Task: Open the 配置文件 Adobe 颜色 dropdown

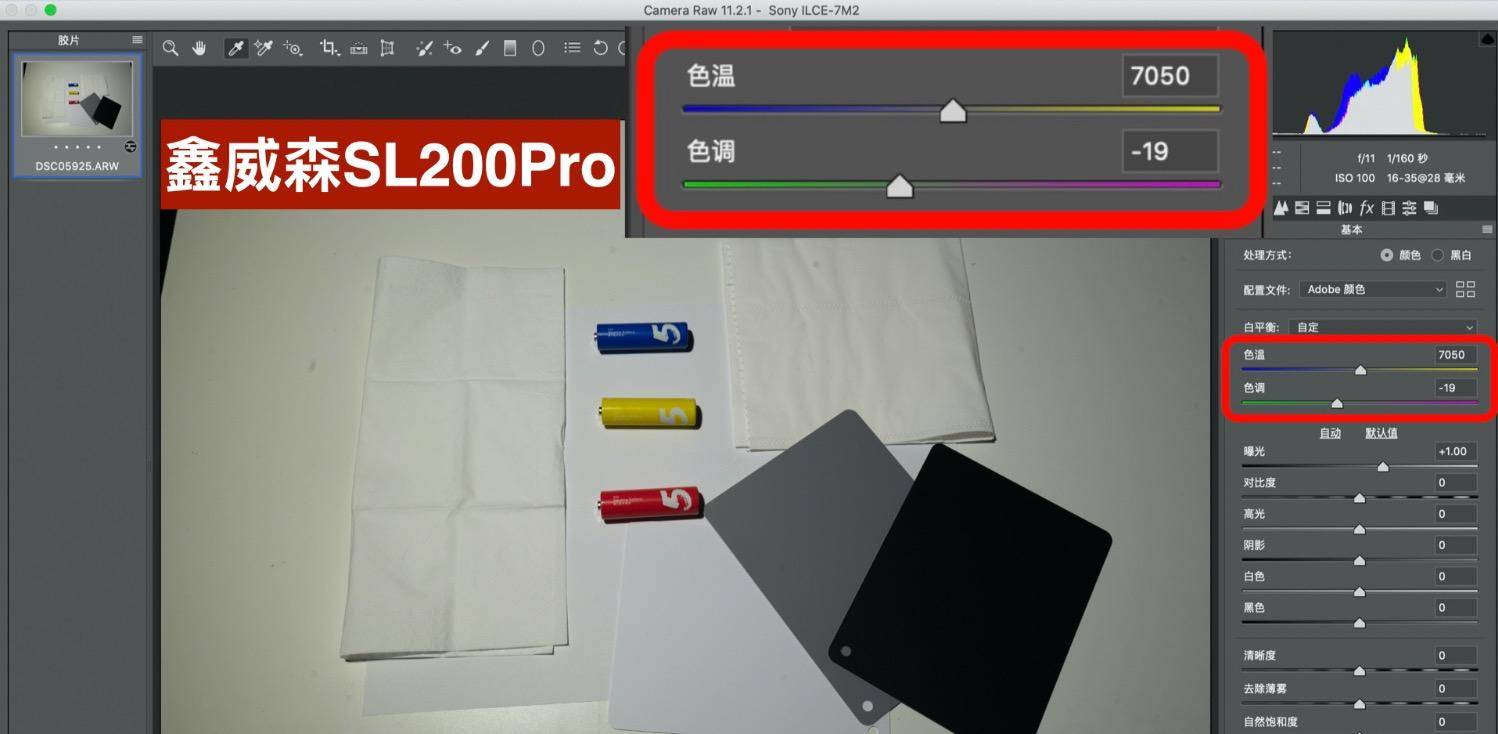Action: (1374, 289)
